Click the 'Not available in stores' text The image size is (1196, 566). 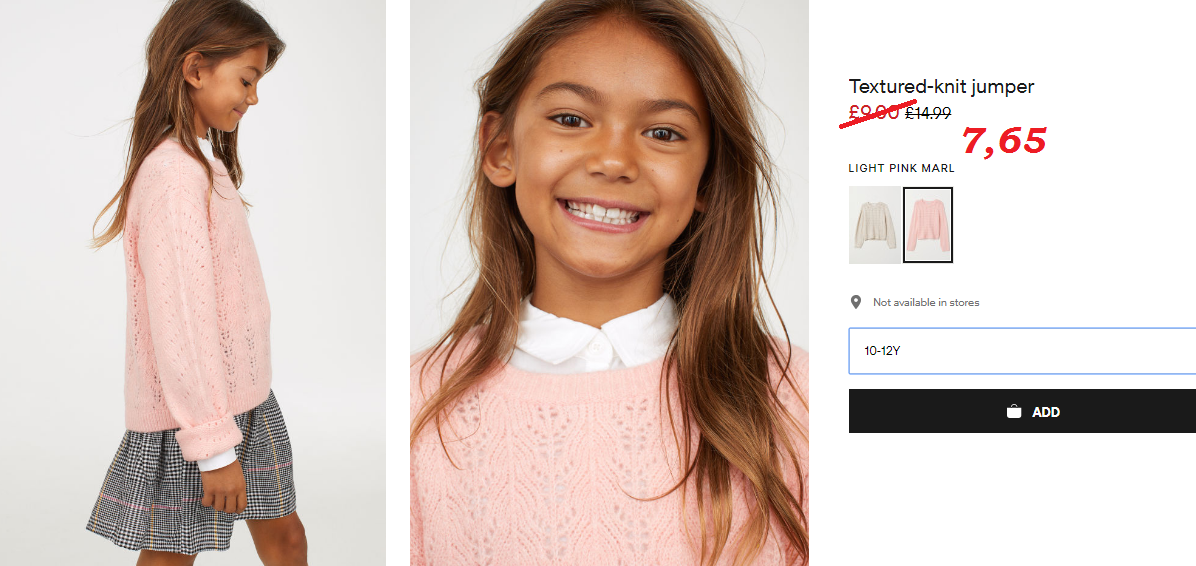tap(926, 303)
